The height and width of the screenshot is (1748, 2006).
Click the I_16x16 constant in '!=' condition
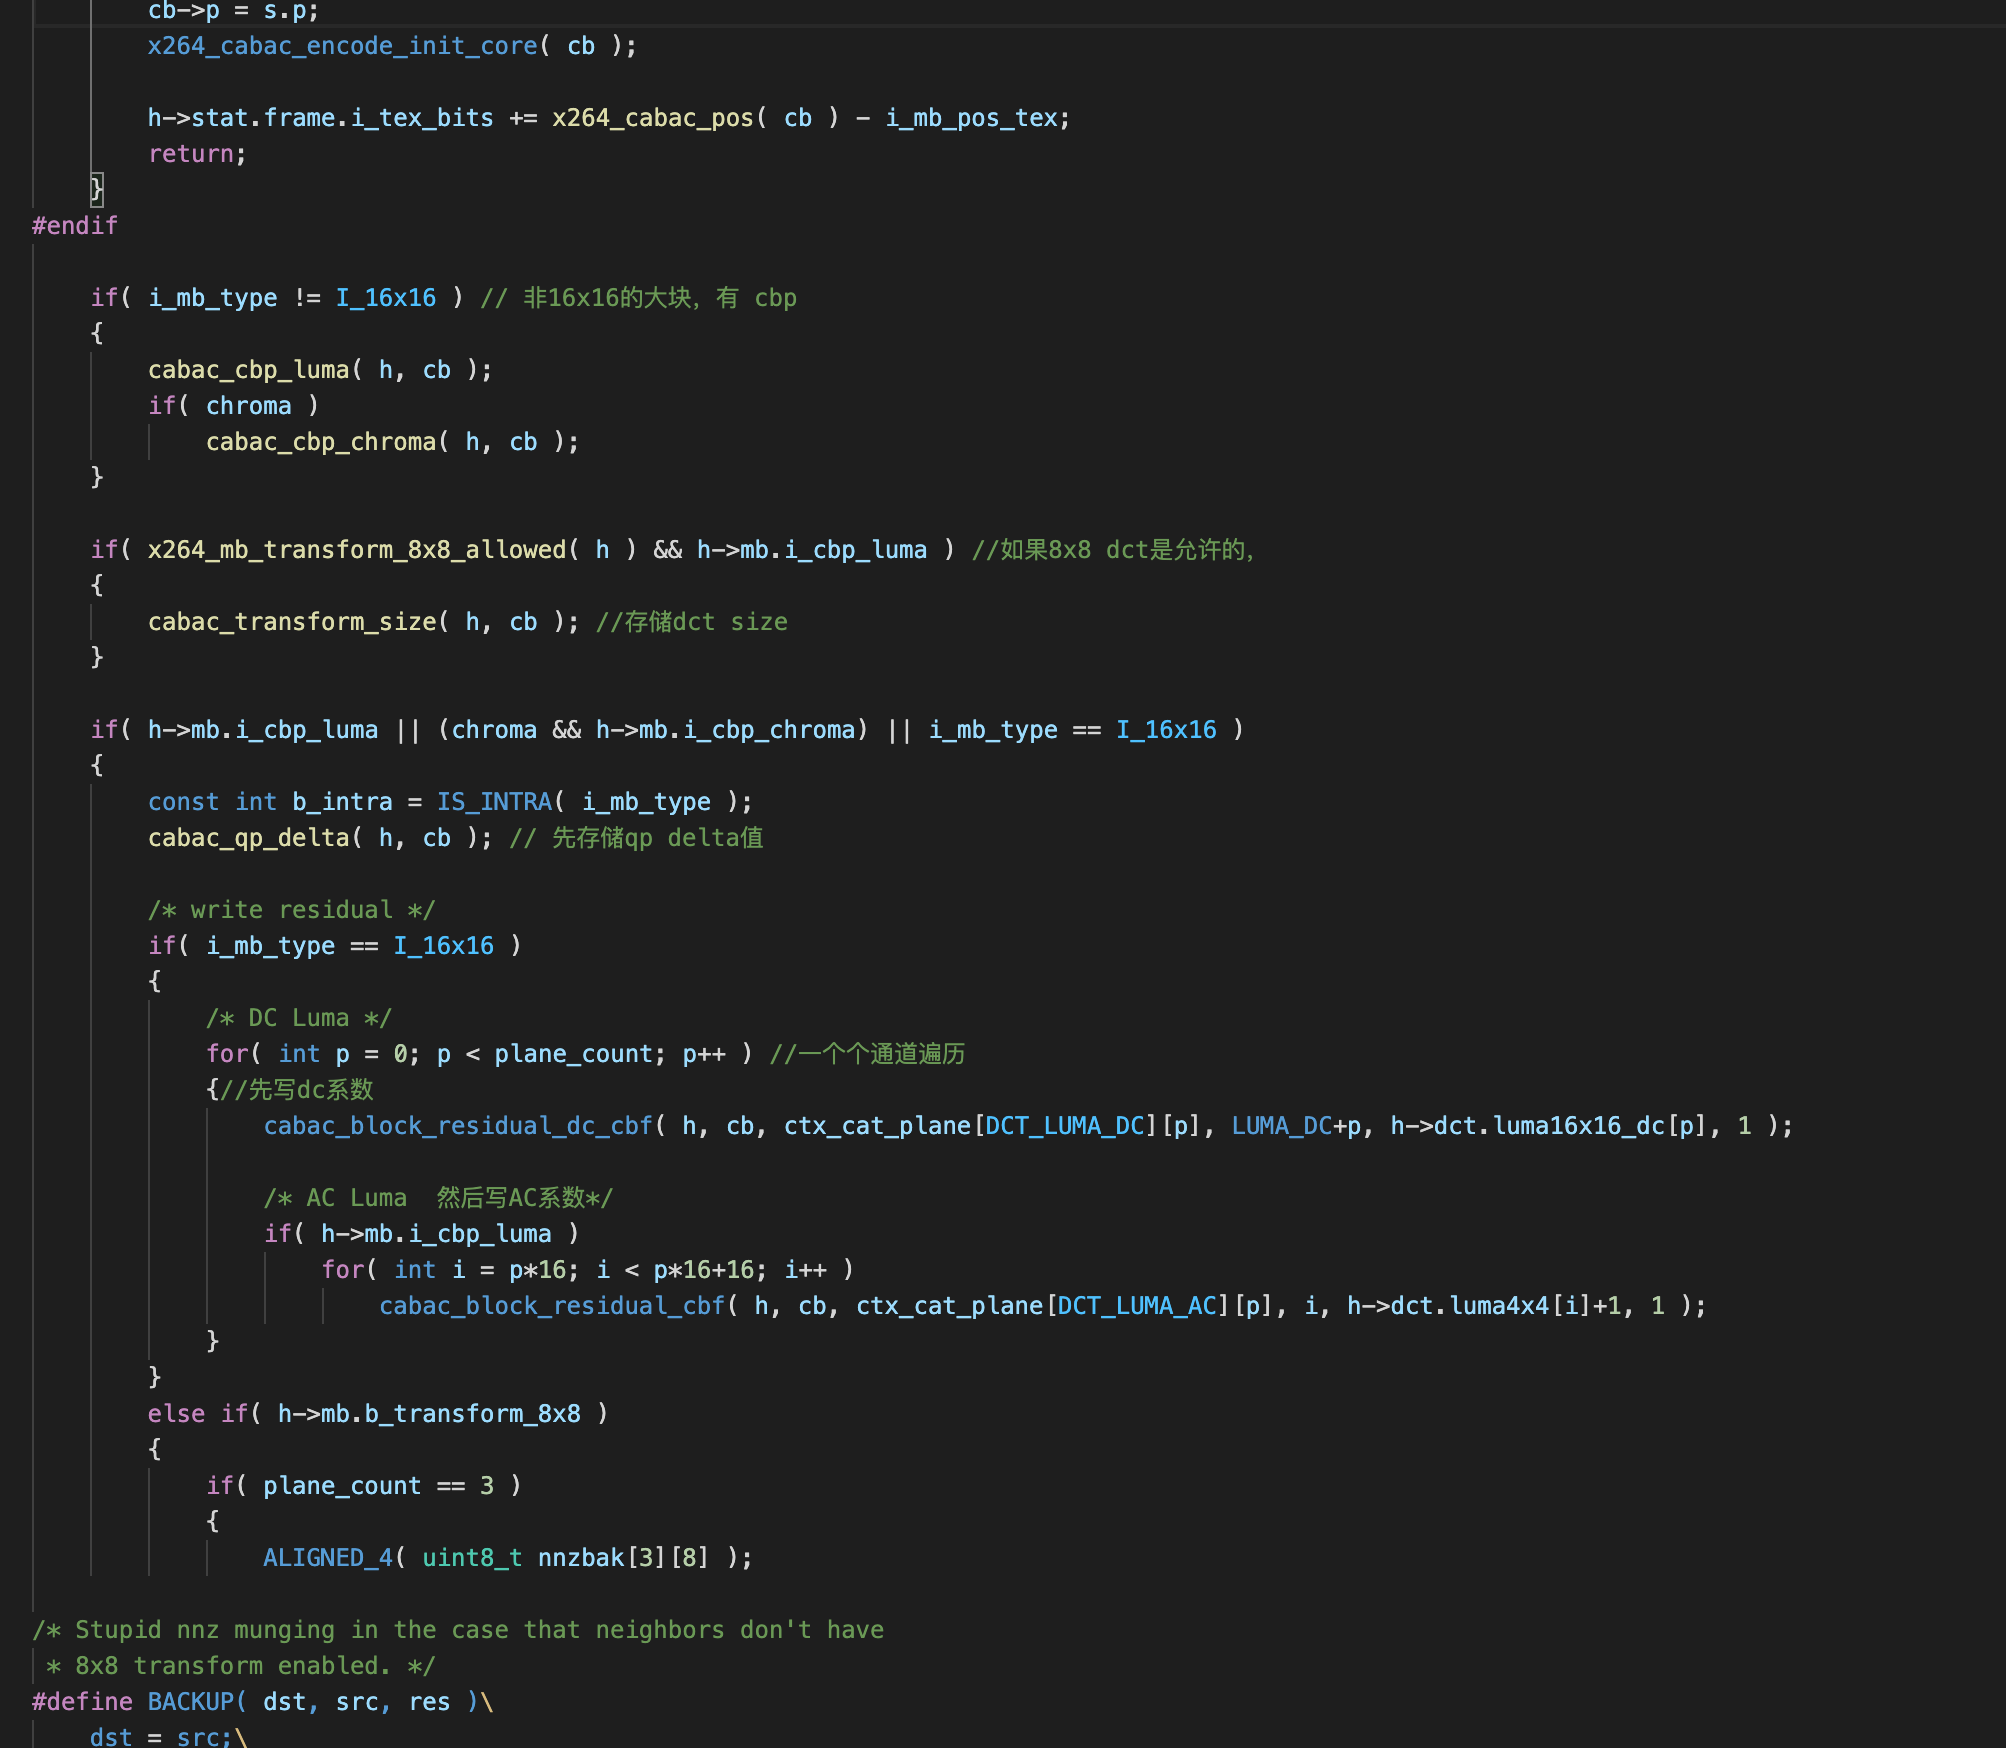(386, 298)
